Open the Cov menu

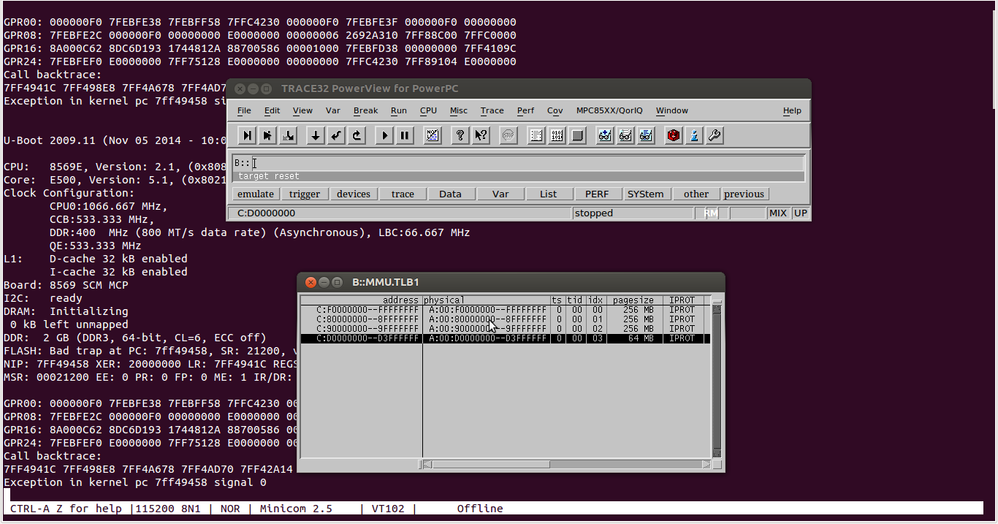pyautogui.click(x=555, y=110)
